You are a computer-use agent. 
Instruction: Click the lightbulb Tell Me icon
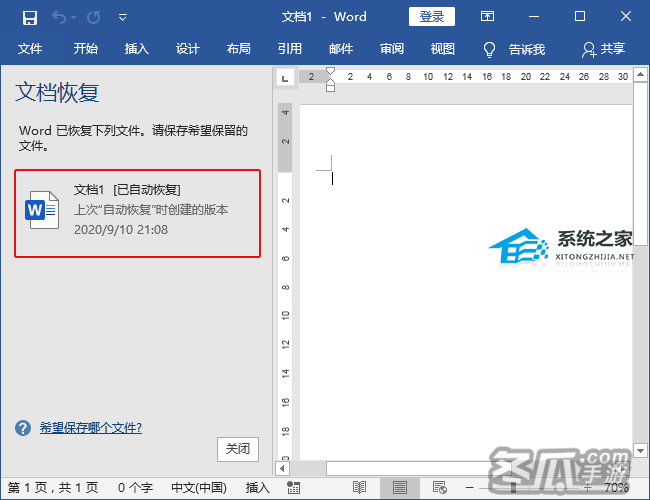(x=490, y=49)
